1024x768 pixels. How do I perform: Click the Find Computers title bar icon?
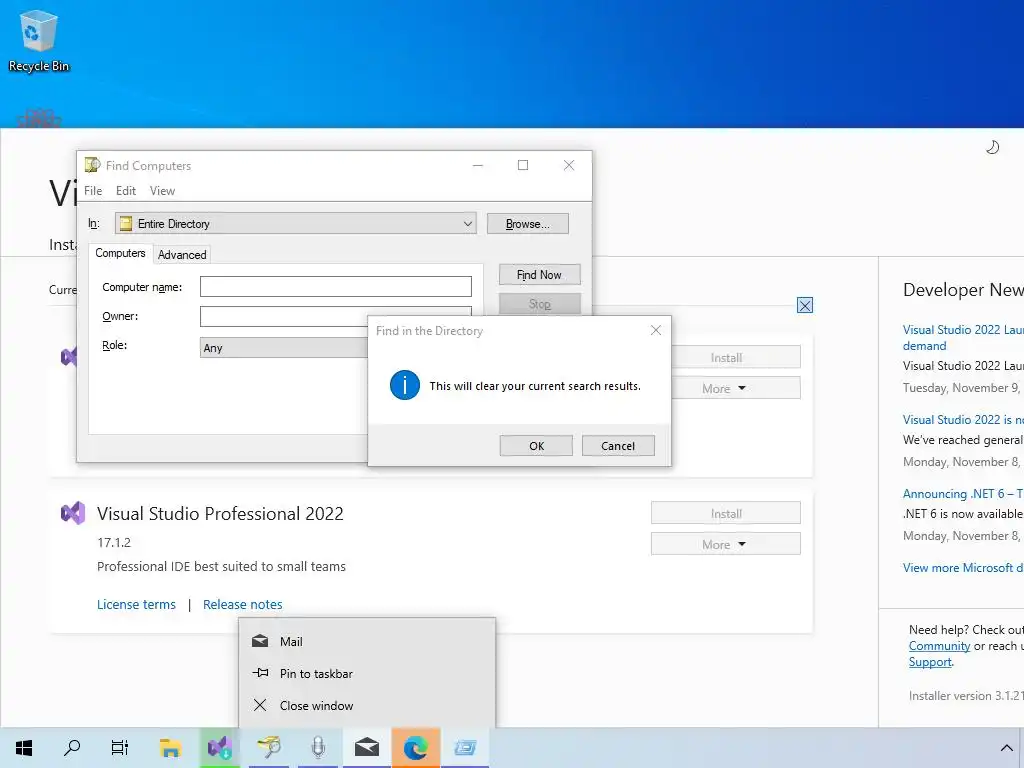point(92,165)
